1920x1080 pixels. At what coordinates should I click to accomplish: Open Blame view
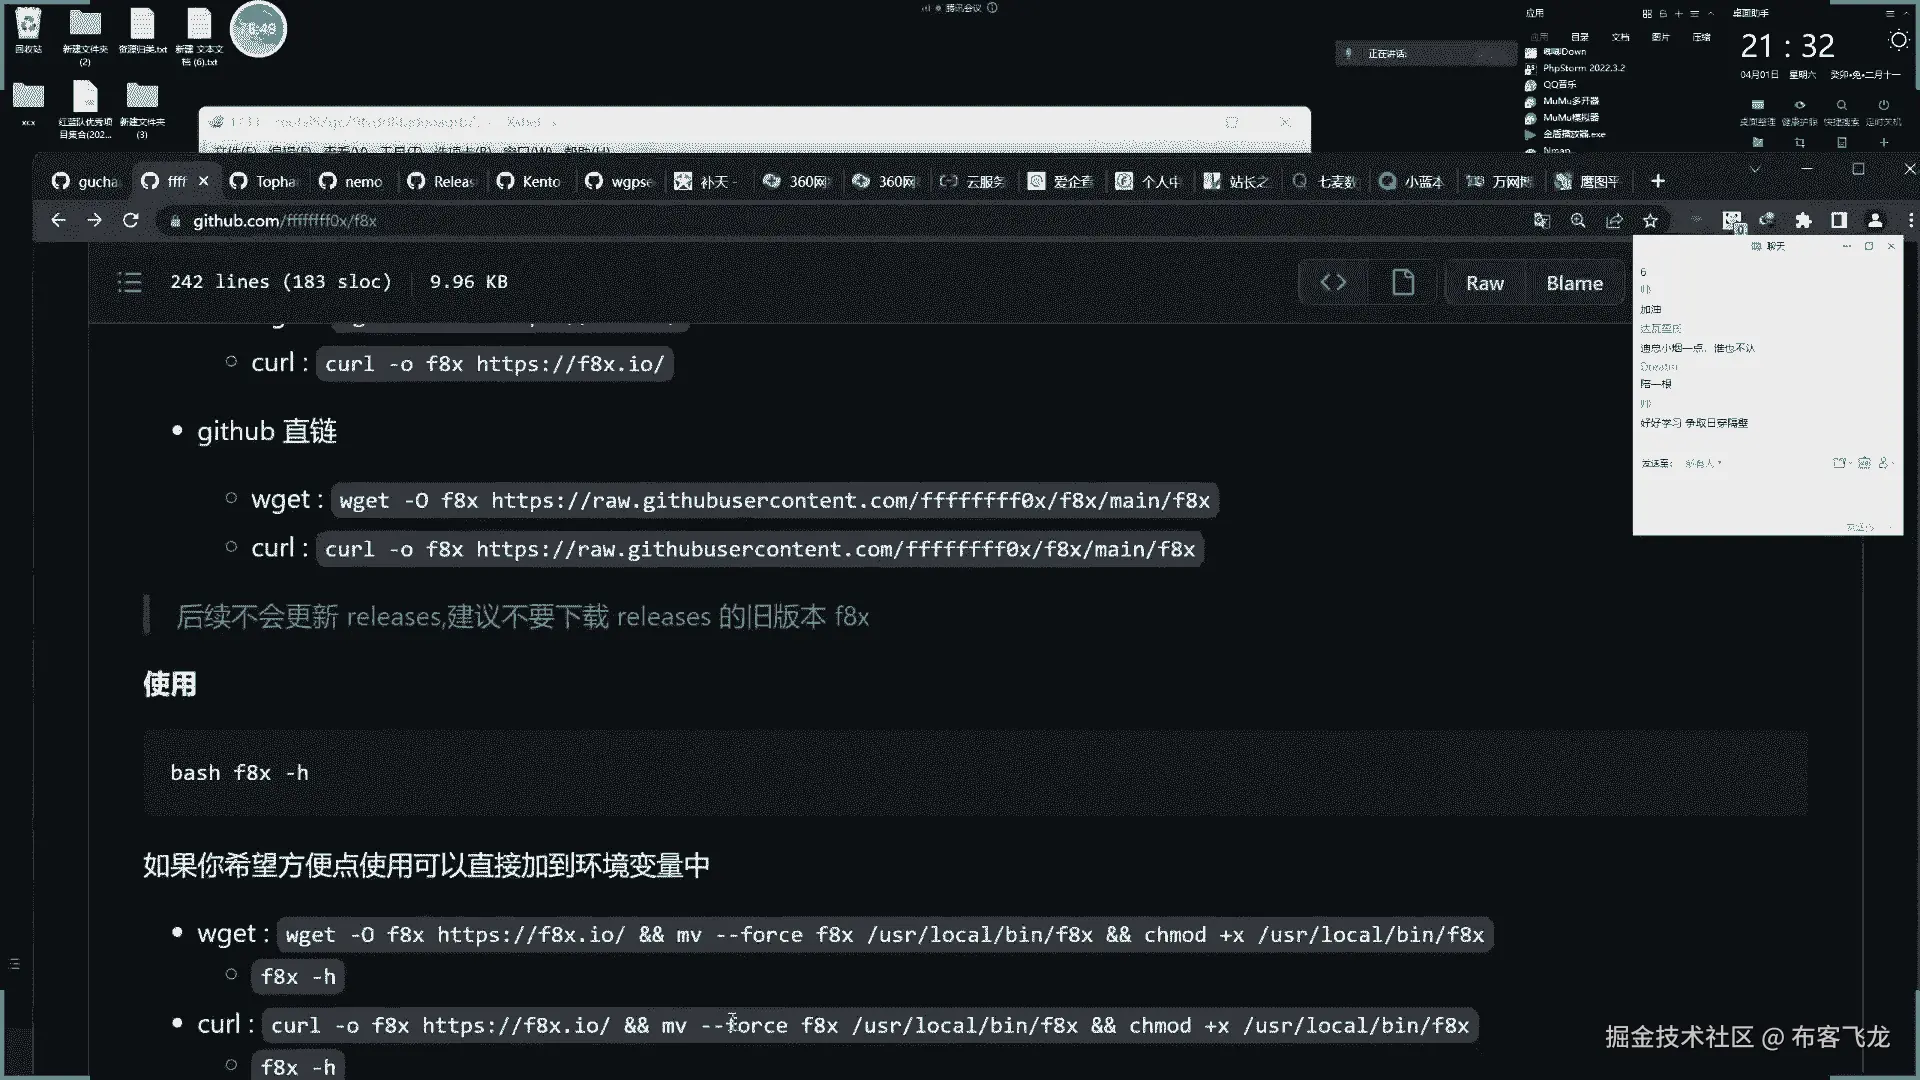coord(1574,283)
